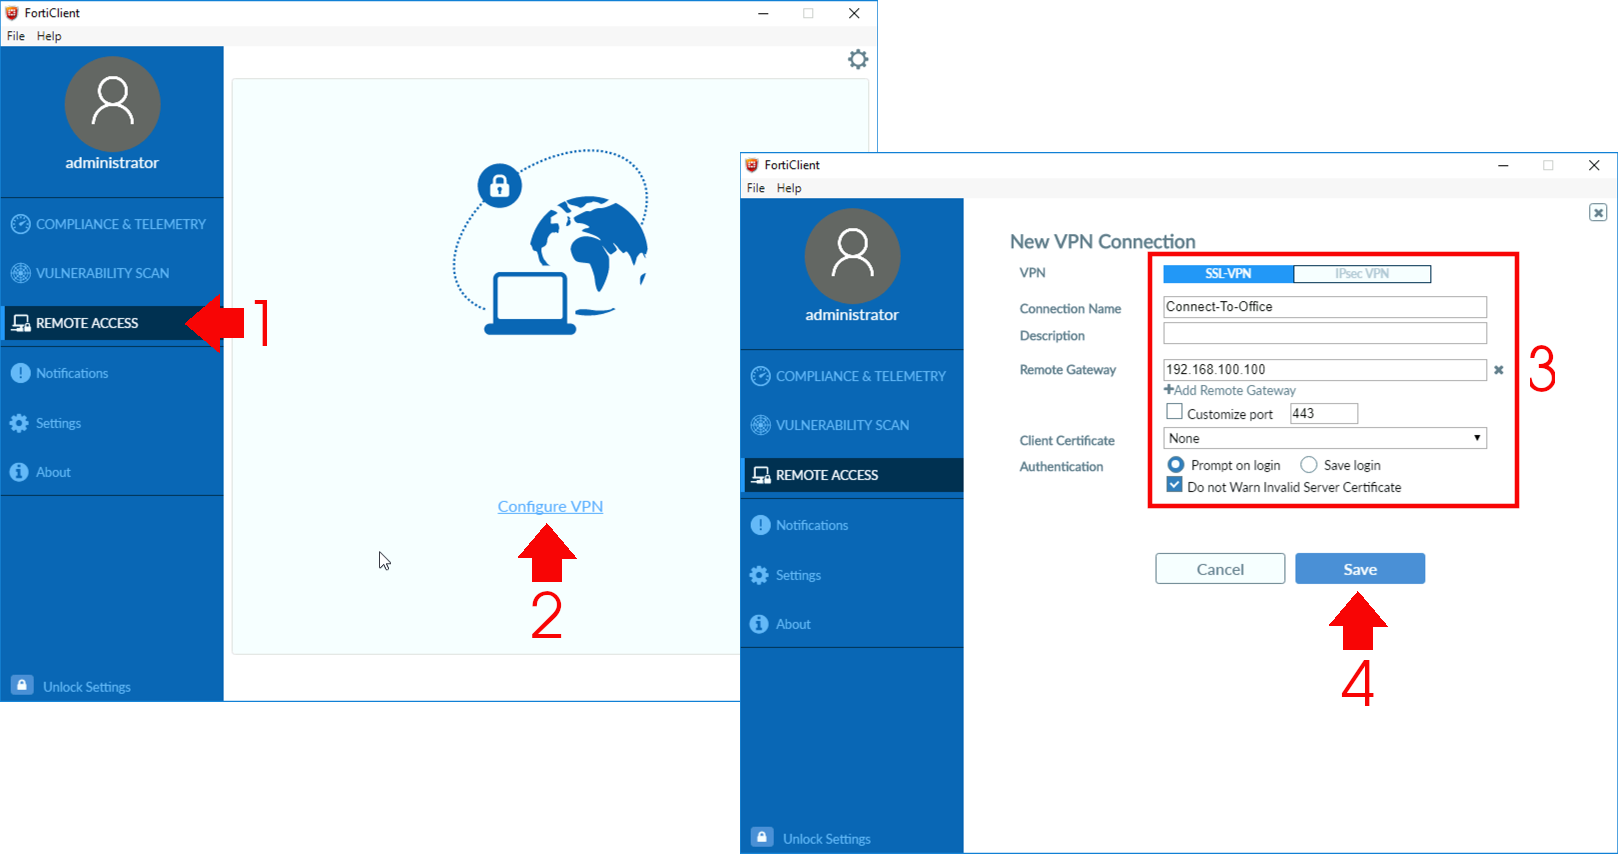Click the Cancel button
1618x854 pixels.
(x=1220, y=569)
